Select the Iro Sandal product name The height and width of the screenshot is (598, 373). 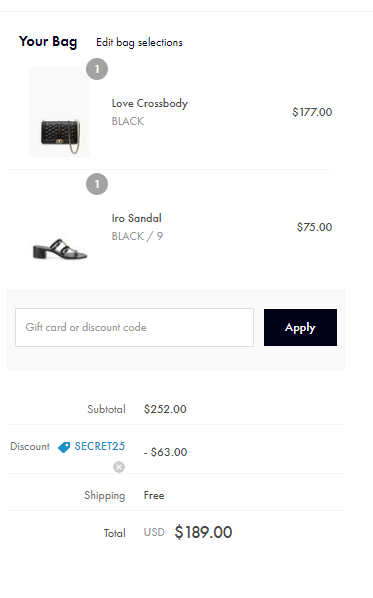[137, 218]
